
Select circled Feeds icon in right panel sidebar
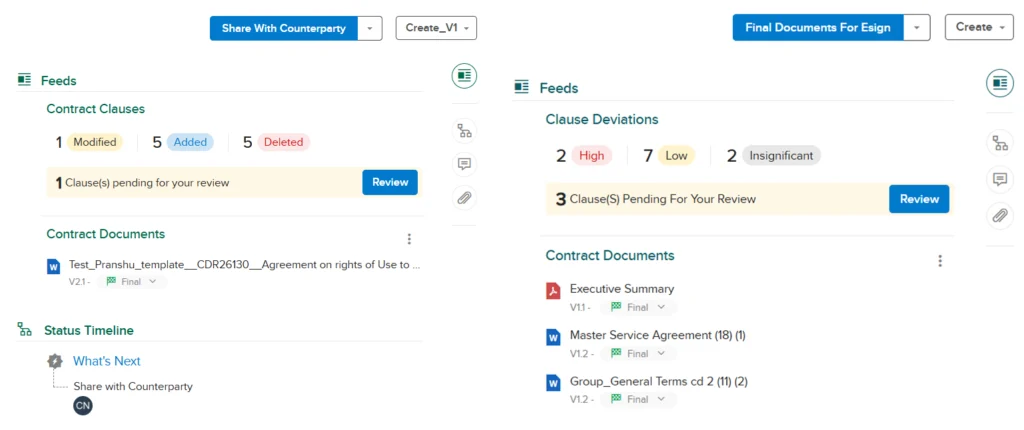[x=999, y=83]
